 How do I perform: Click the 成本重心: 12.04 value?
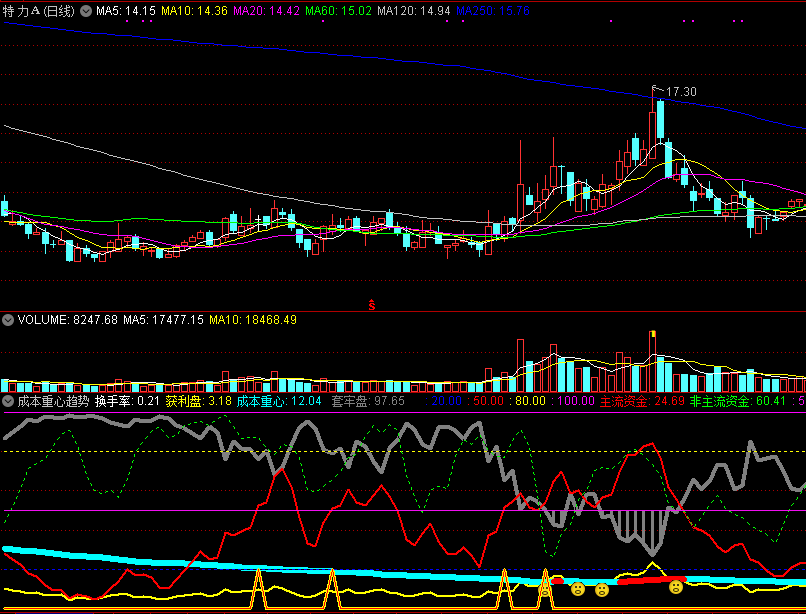tap(279, 401)
